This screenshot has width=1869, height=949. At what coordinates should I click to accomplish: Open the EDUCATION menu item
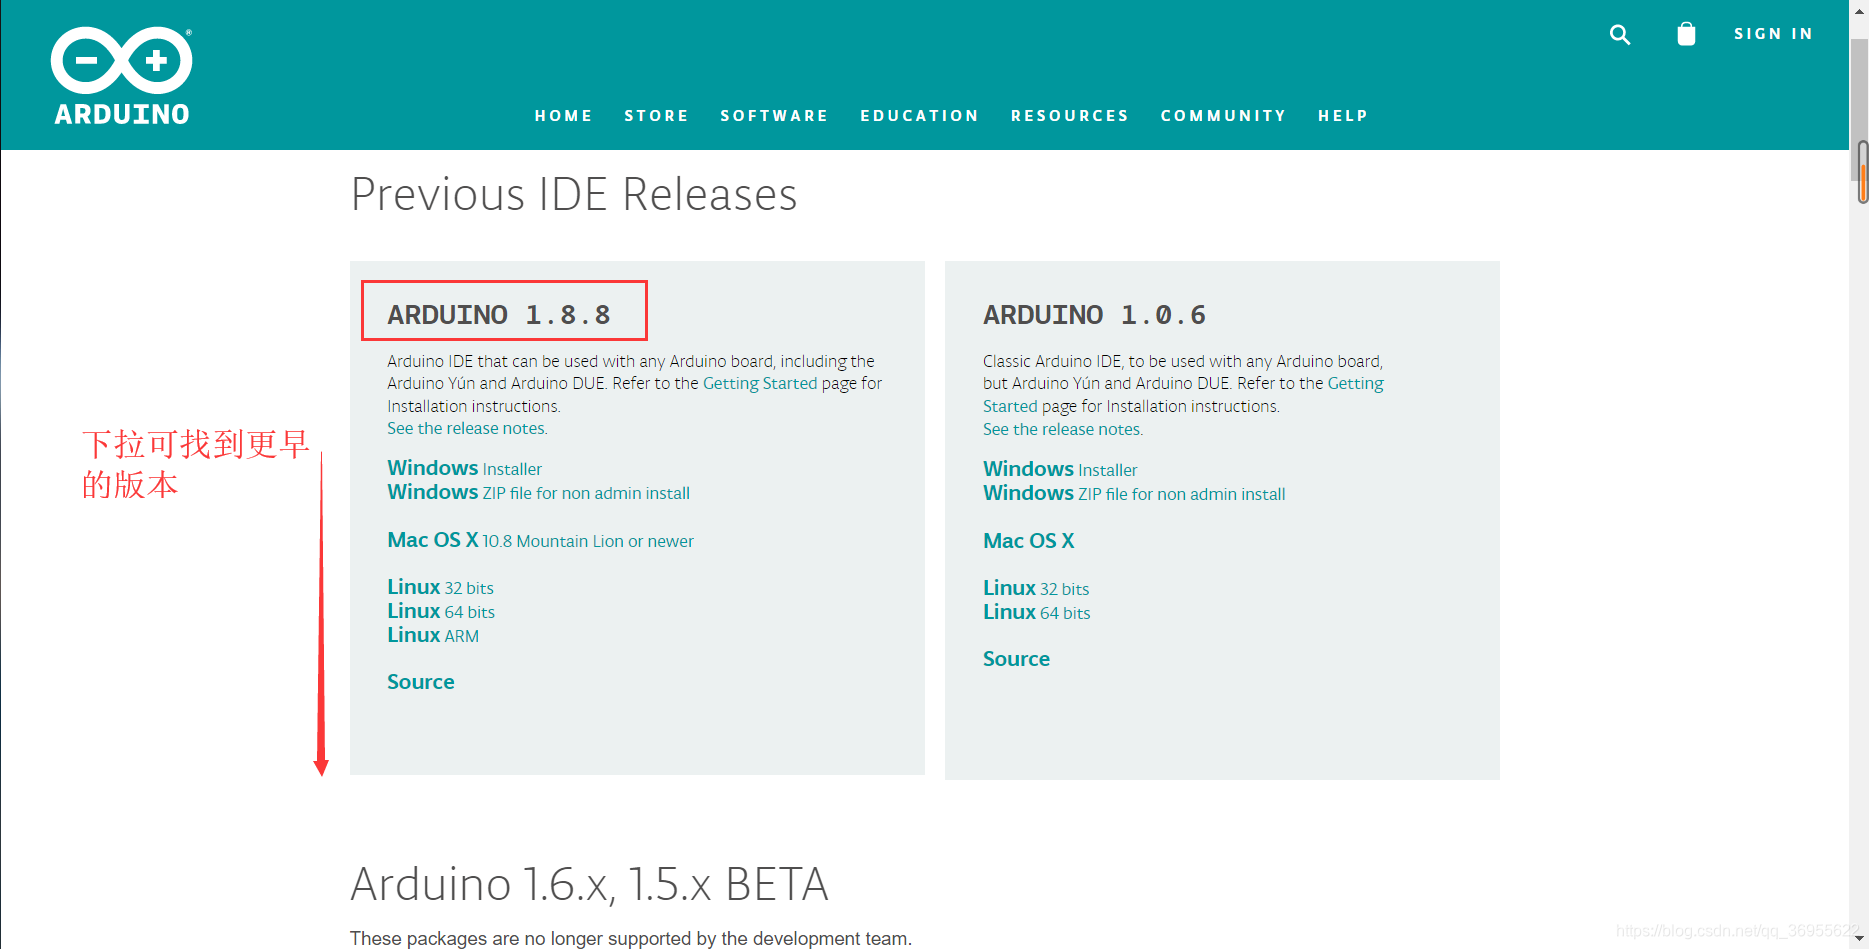pos(919,116)
